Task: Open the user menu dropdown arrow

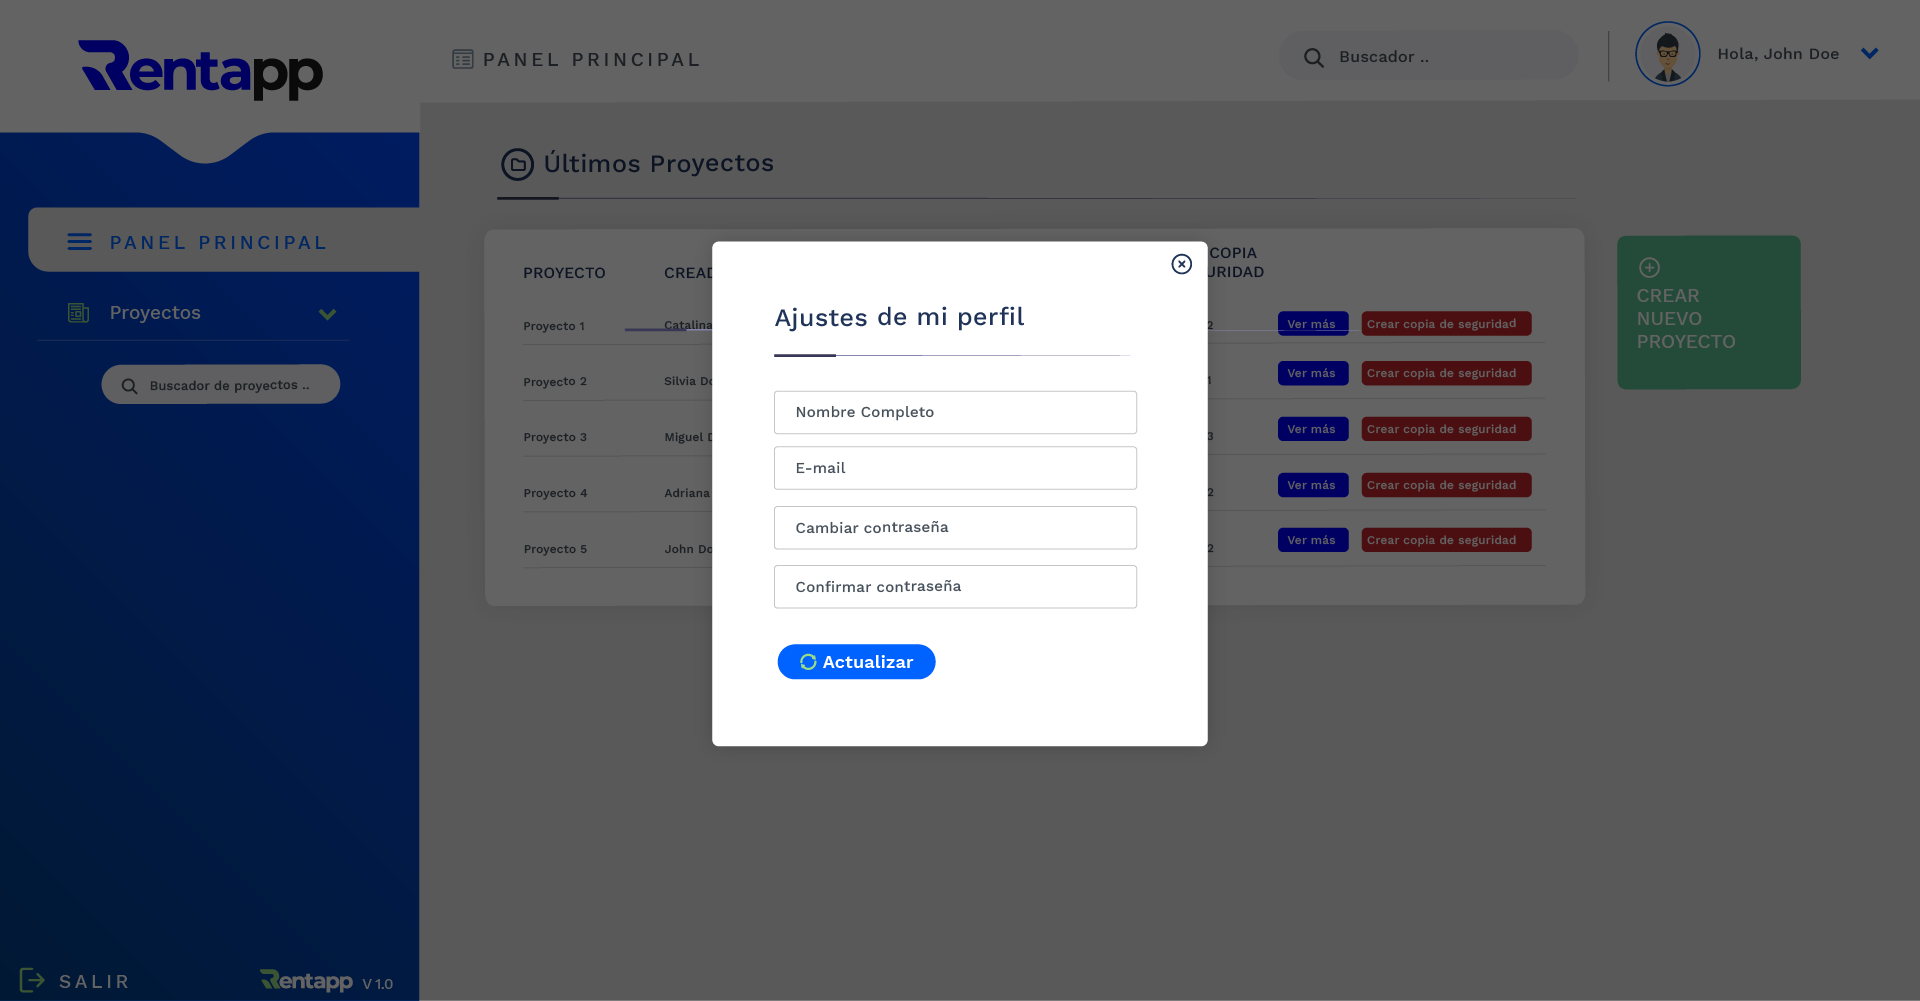Action: [1869, 54]
